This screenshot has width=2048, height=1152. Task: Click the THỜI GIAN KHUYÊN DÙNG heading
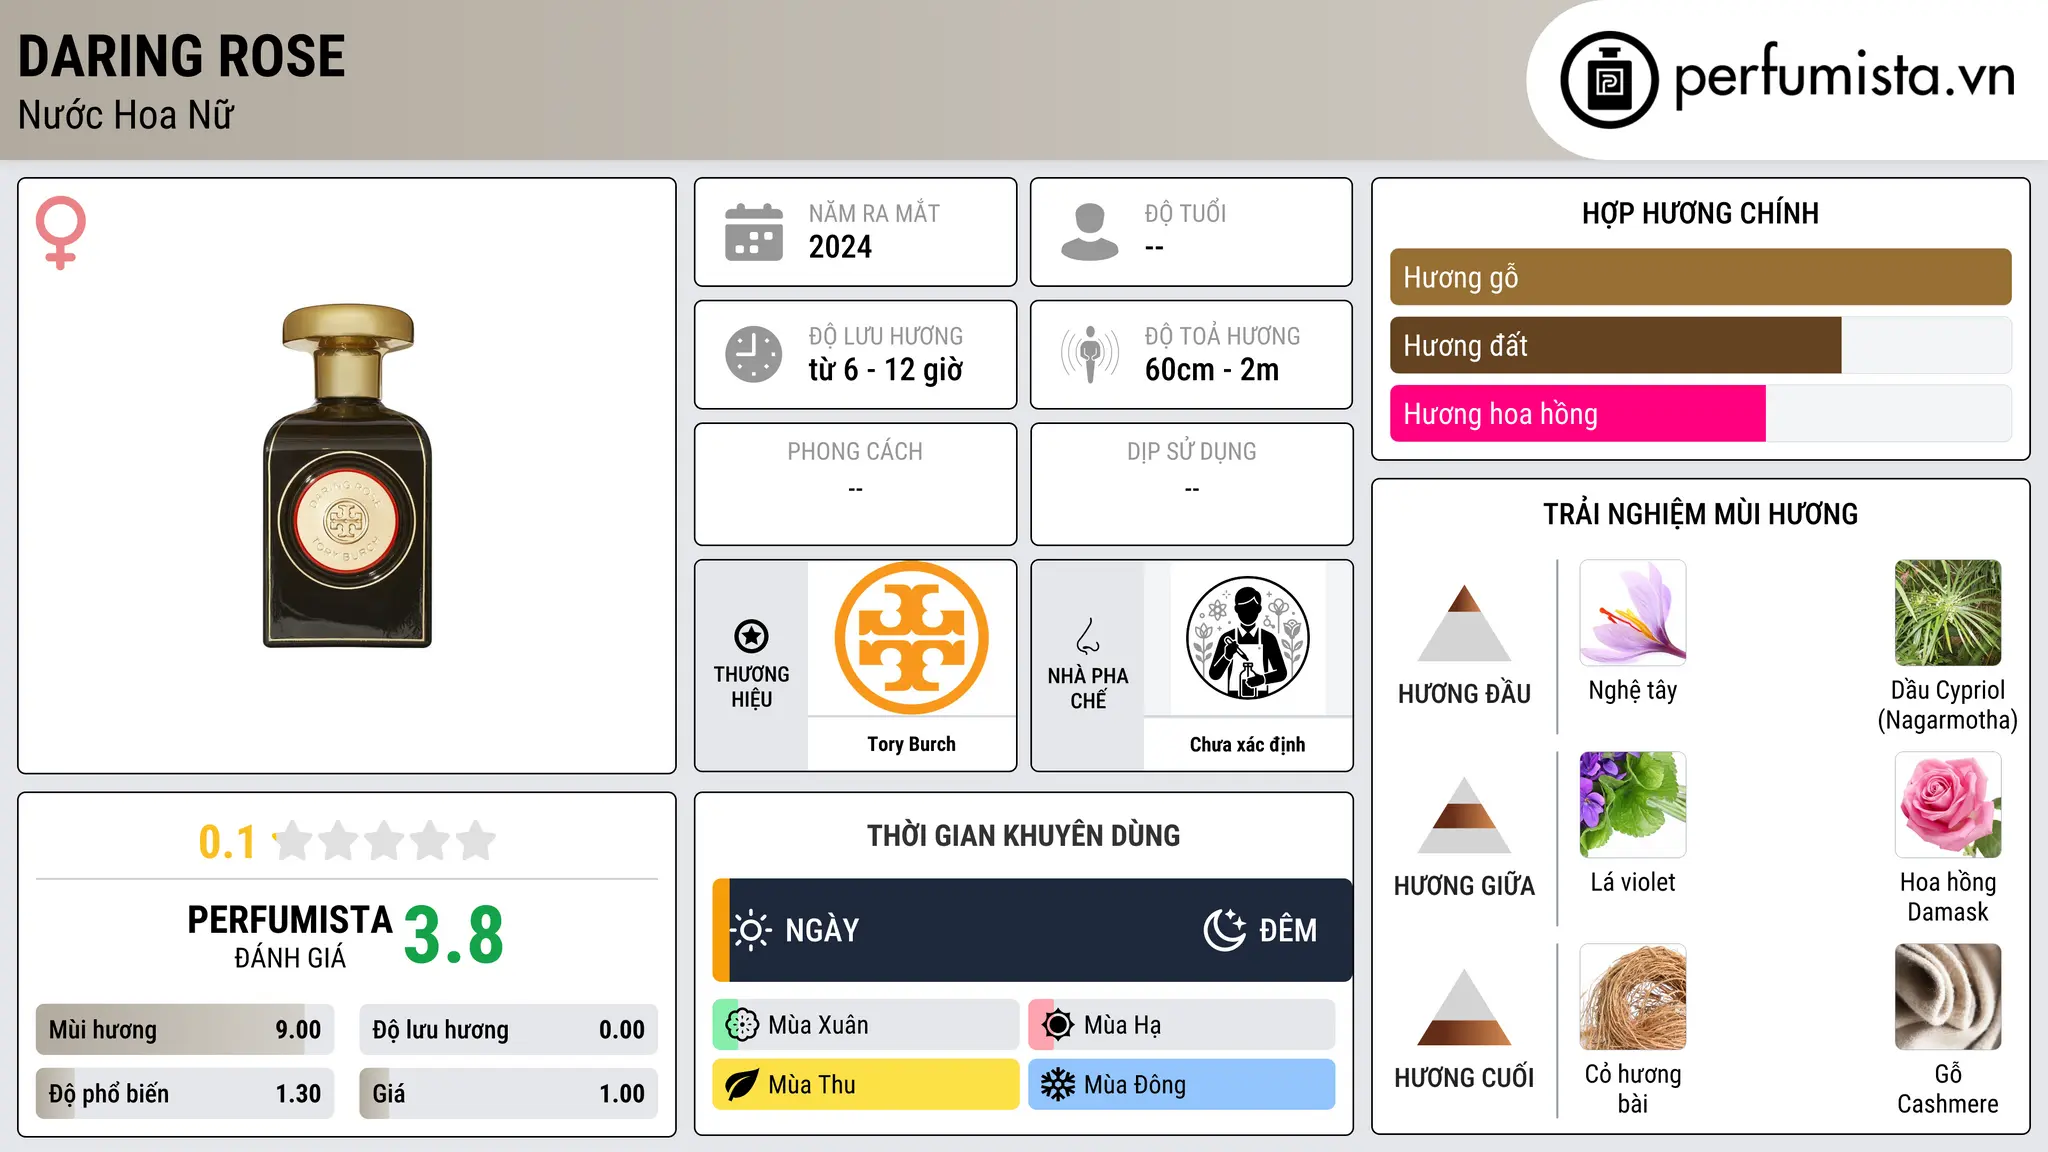(x=1023, y=835)
